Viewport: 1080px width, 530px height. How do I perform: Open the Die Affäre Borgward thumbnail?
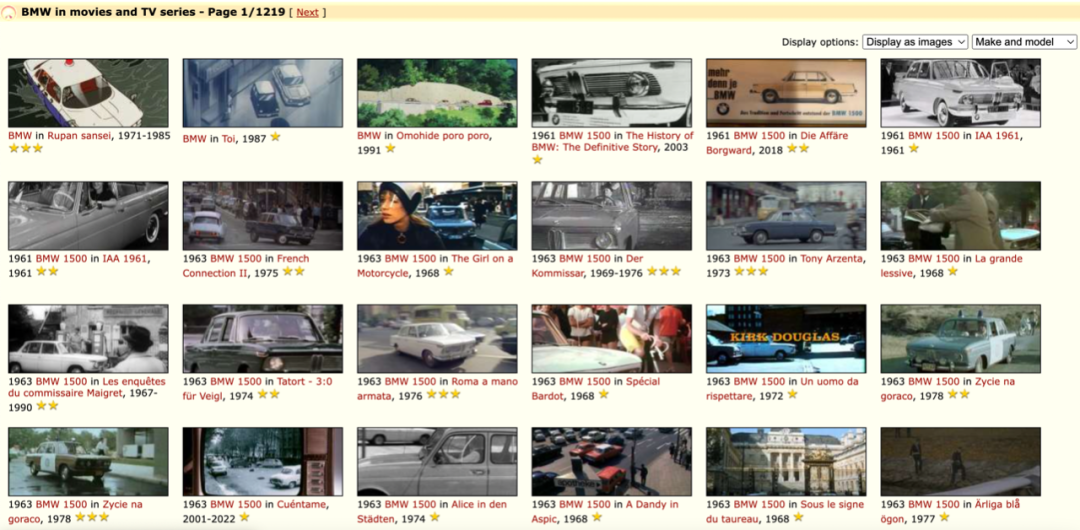click(786, 93)
